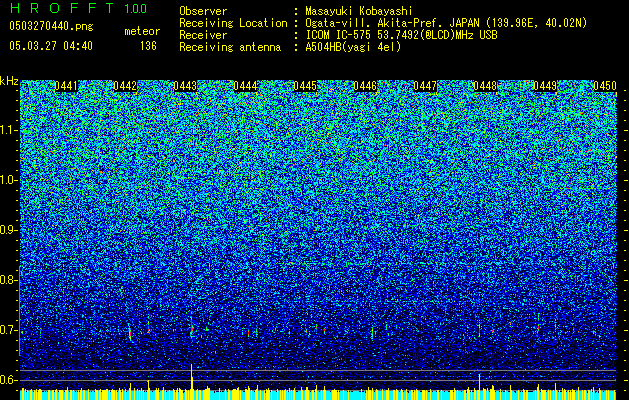Screen dimensions: 629x400
Task: Click the name Masayuki Kobayashi
Action: (358, 11)
